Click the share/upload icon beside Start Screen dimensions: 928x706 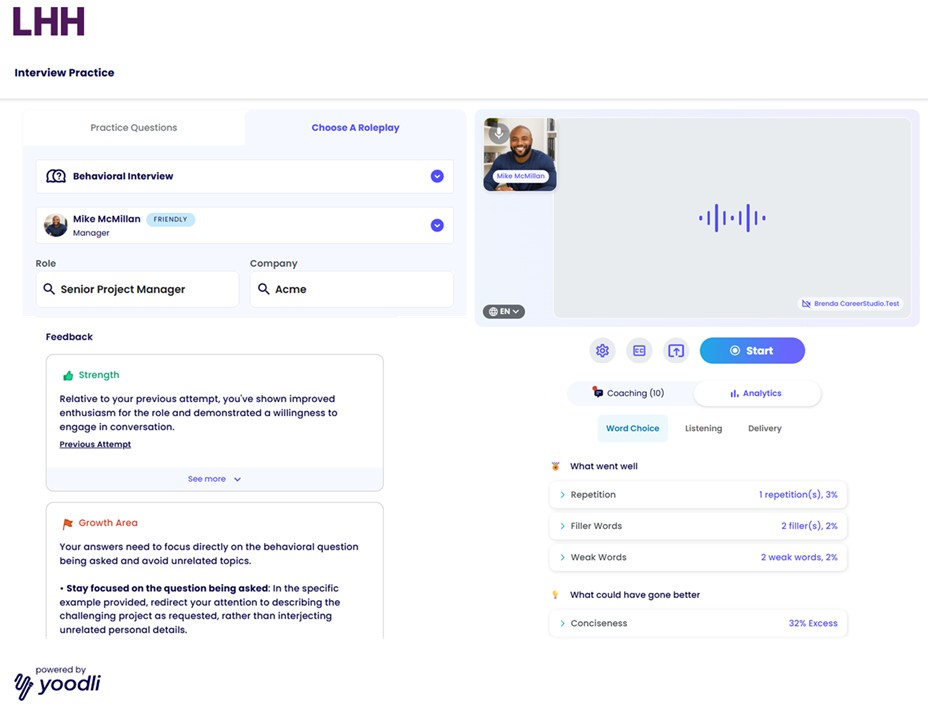click(675, 351)
